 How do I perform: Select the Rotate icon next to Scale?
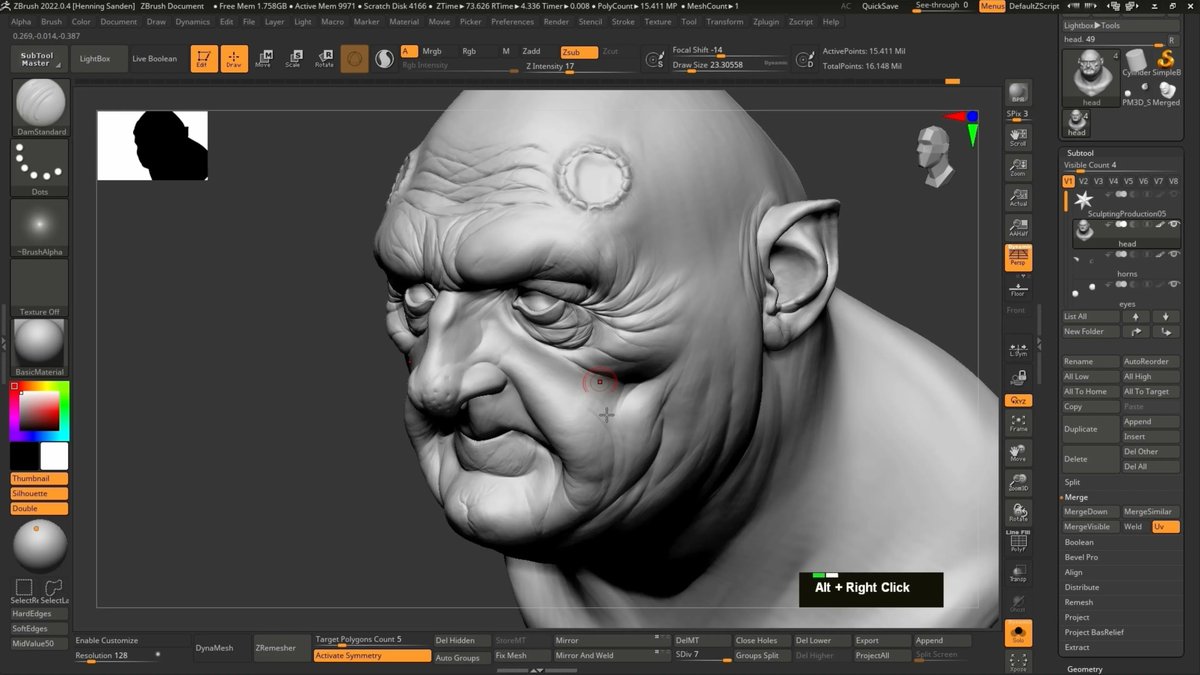pyautogui.click(x=324, y=58)
